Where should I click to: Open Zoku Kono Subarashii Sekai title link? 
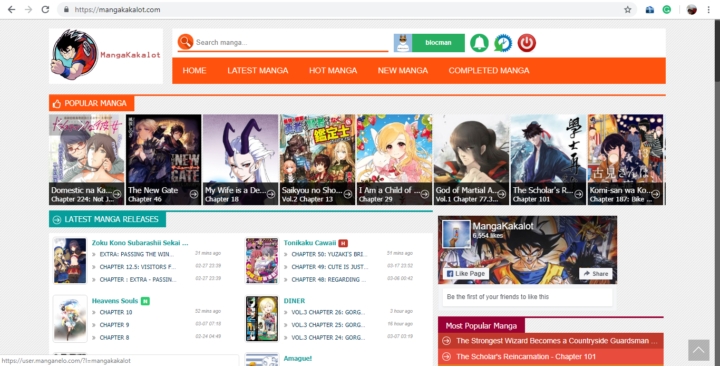[x=140, y=242]
